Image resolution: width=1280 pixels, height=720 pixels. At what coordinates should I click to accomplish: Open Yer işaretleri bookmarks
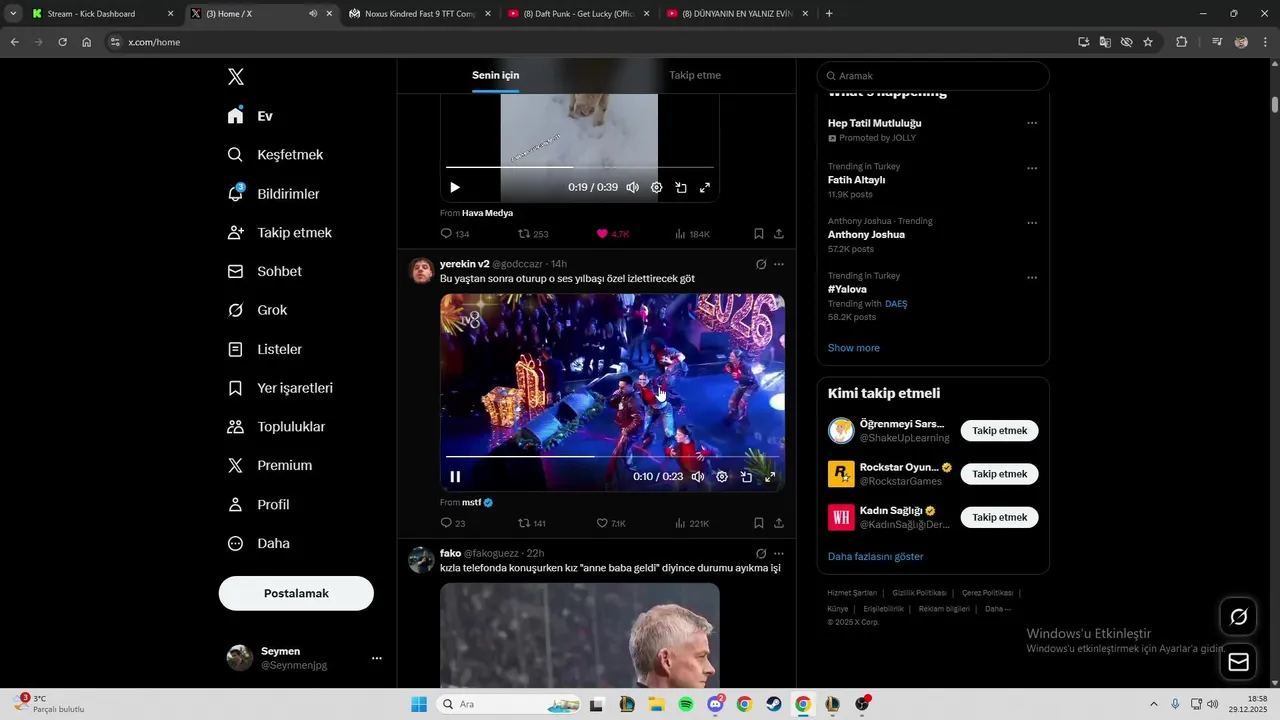pos(280,388)
